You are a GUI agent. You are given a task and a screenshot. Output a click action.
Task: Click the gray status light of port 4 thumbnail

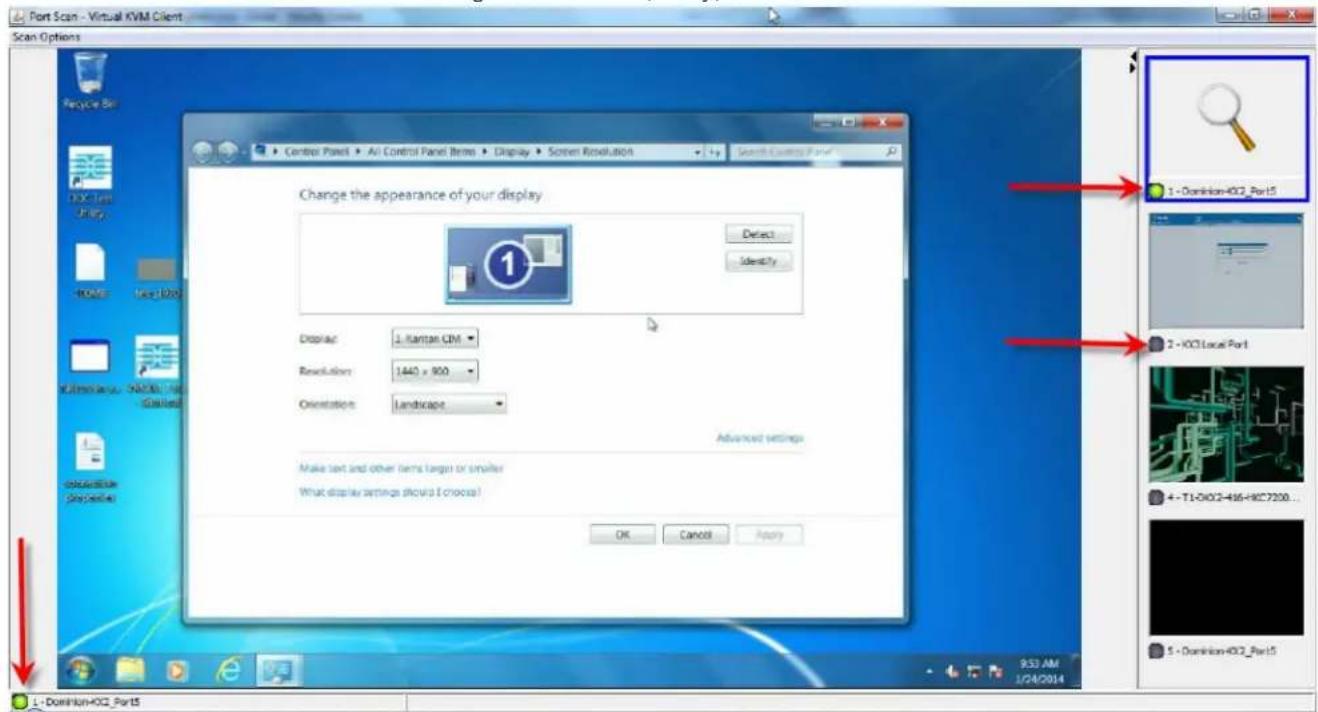[1157, 498]
